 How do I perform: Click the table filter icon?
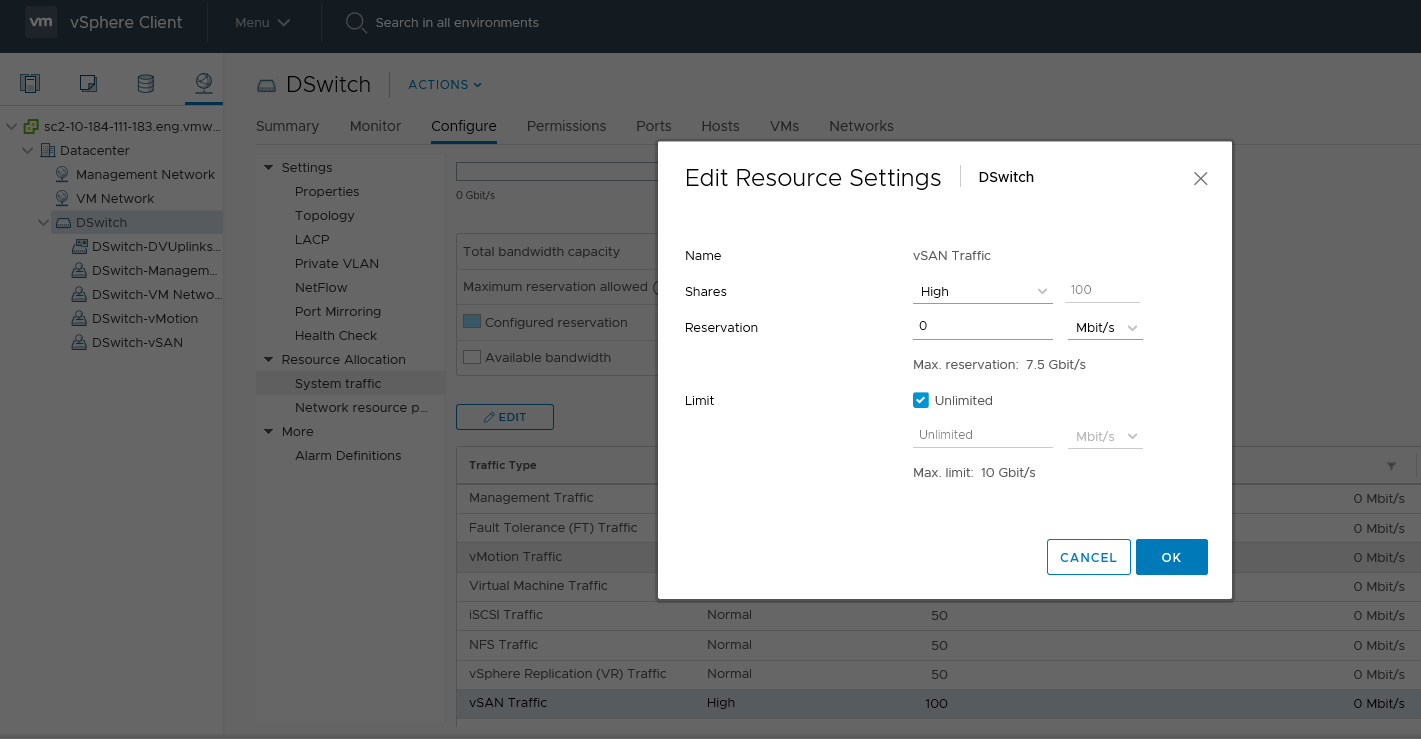(x=1391, y=466)
